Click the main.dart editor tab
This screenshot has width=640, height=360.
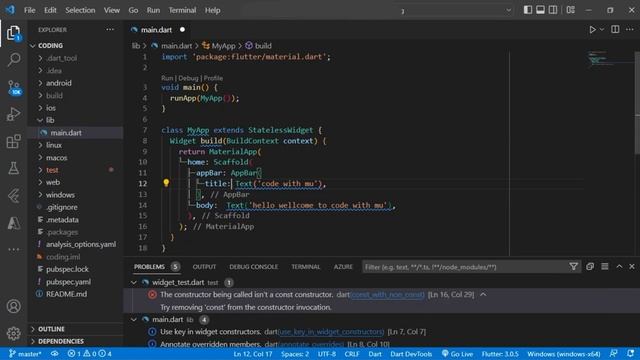pos(156,29)
